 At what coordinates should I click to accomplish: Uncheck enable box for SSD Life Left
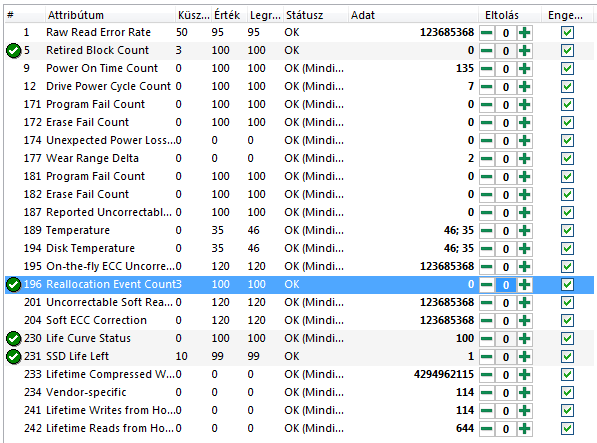pyautogui.click(x=567, y=357)
